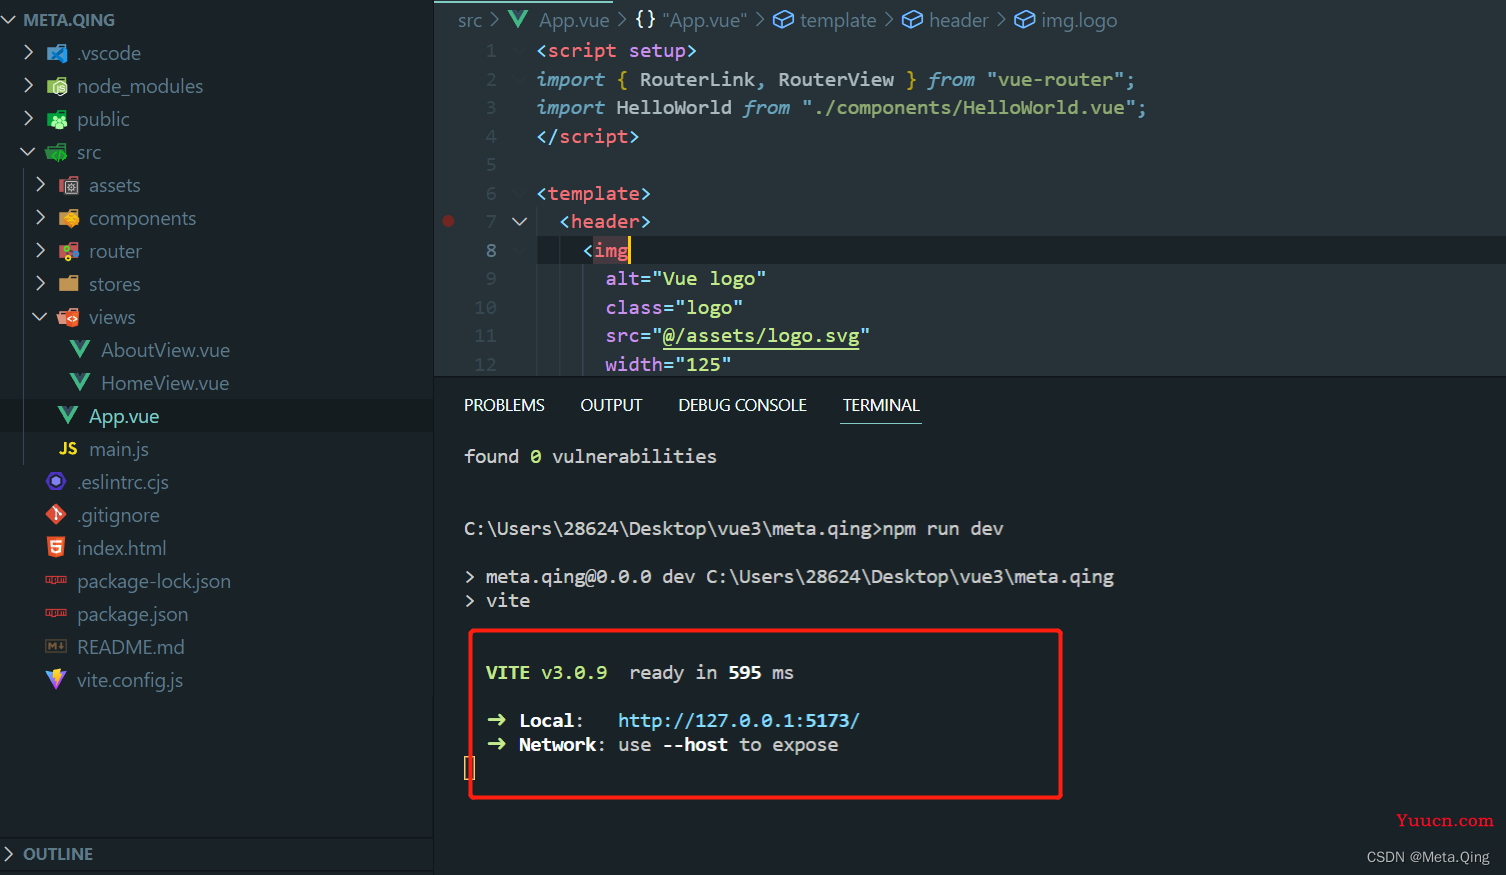The height and width of the screenshot is (875, 1506).
Task: Click the components folder icon
Action: click(69, 218)
